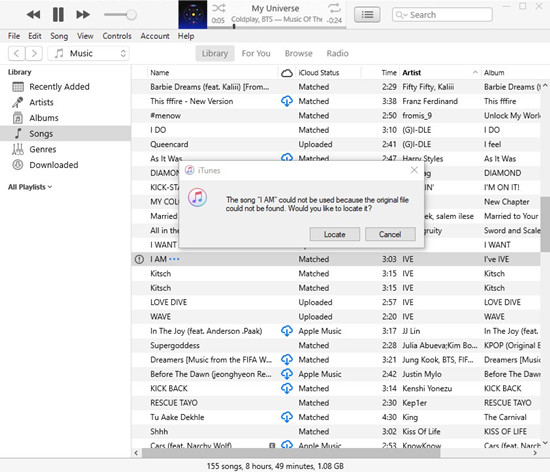
Task: Toggle shuffle in the now playing display
Action: pos(219,8)
